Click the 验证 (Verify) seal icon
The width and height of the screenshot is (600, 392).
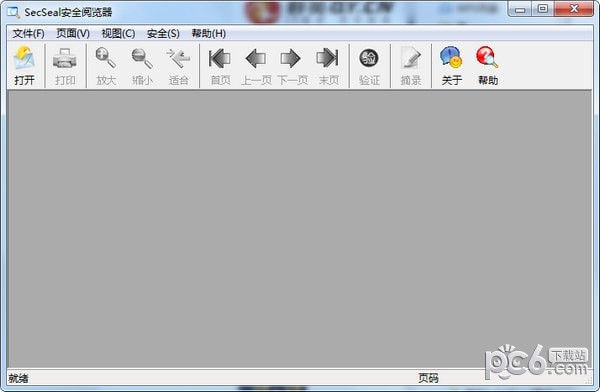[x=369, y=58]
